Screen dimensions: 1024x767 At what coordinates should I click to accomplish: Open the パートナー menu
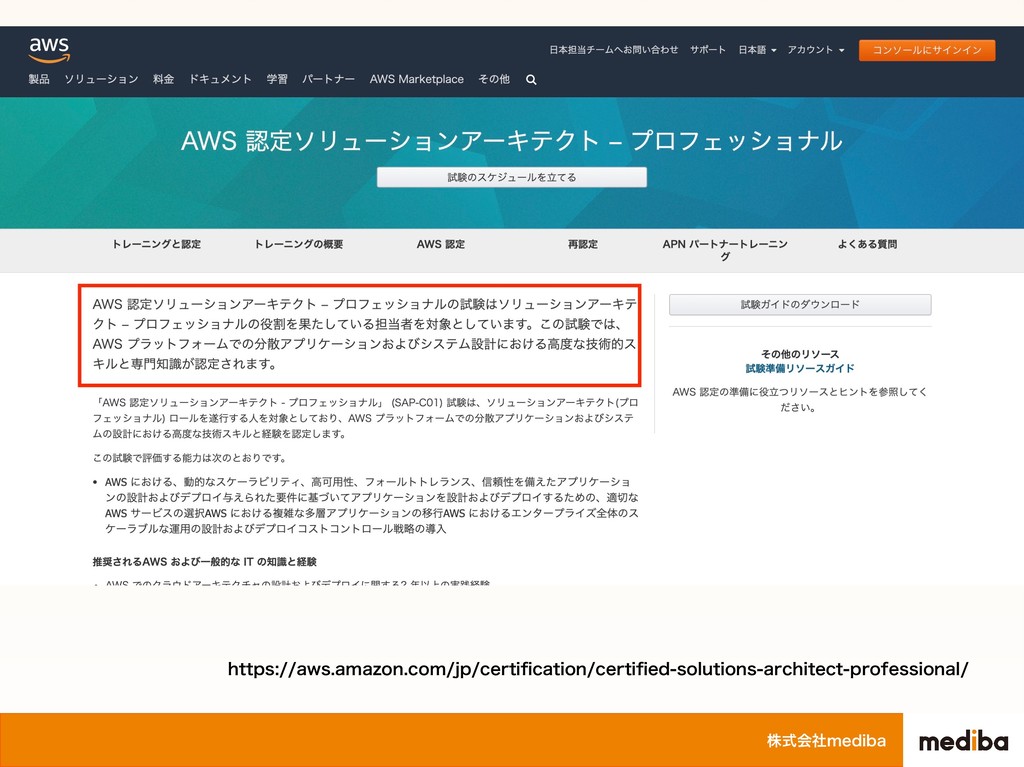pyautogui.click(x=328, y=79)
